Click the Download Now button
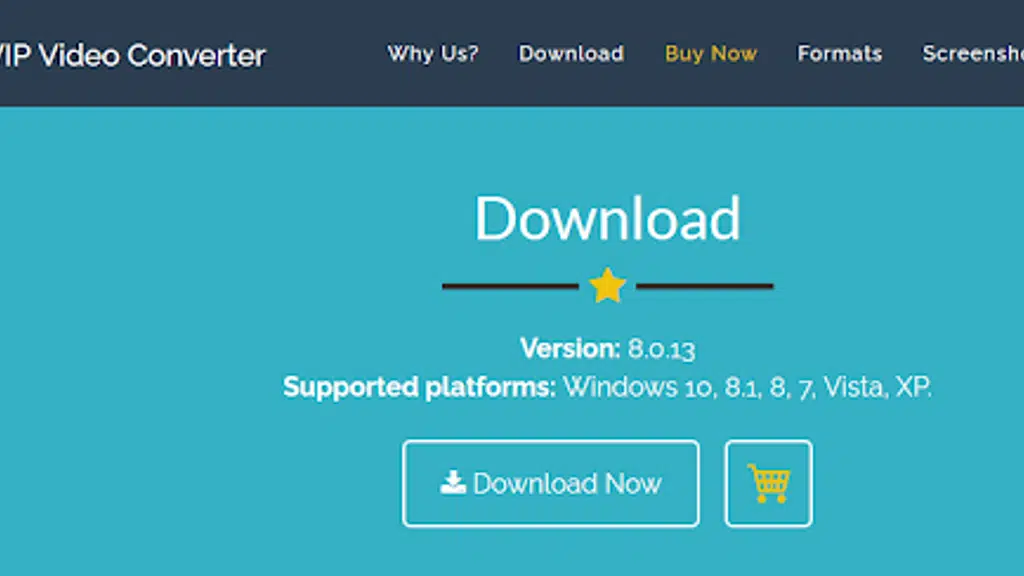Viewport: 1024px width, 576px height. click(x=551, y=483)
